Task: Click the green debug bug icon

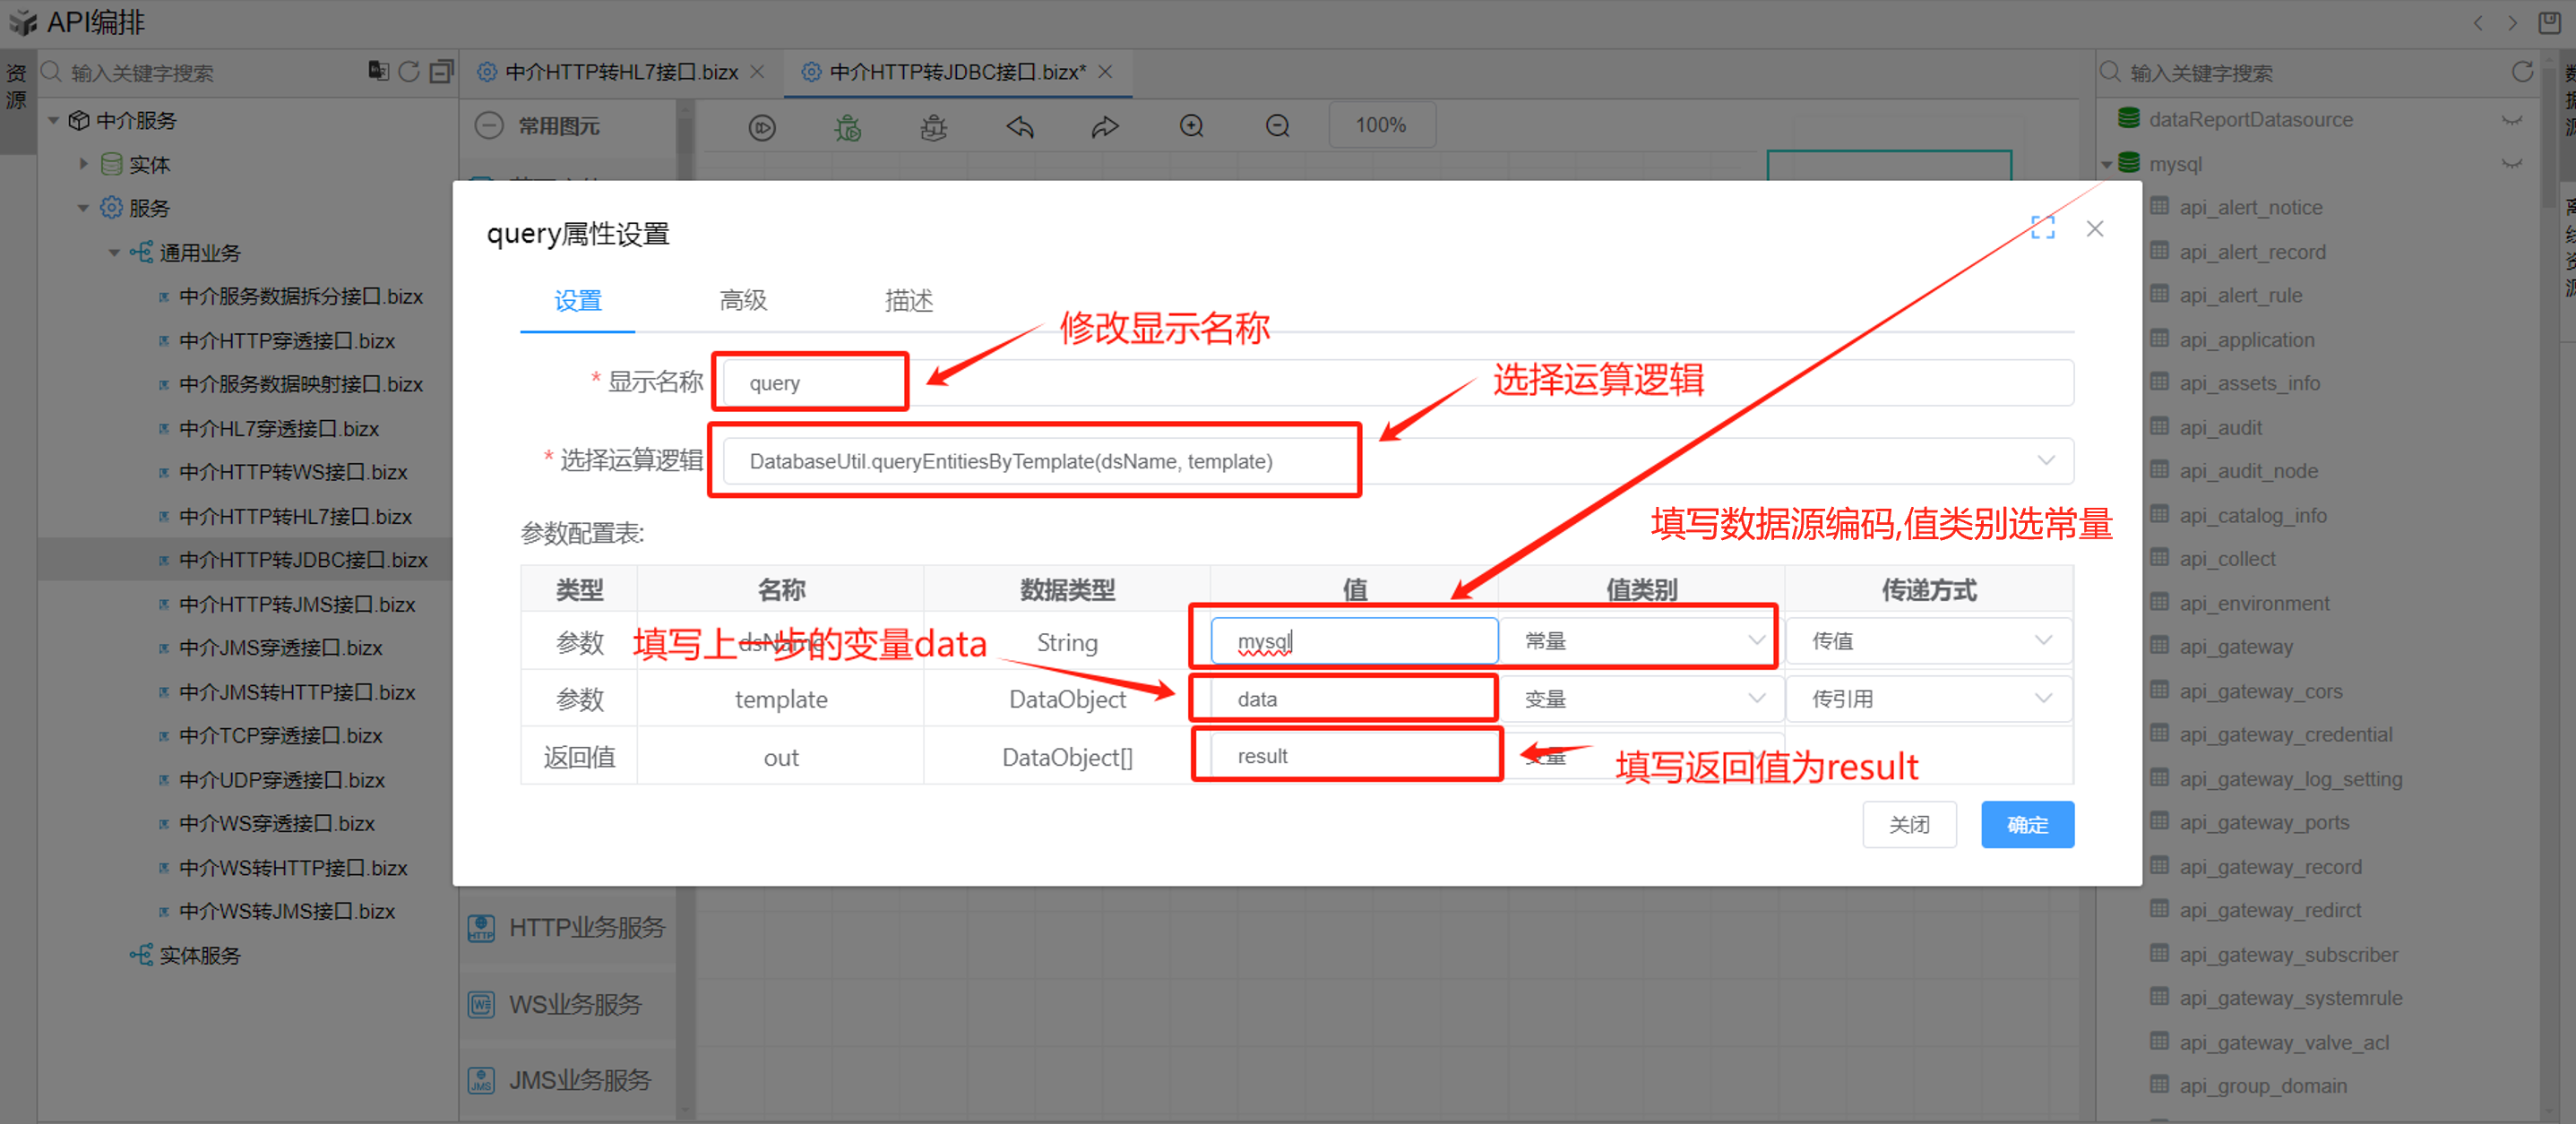Action: coord(847,127)
